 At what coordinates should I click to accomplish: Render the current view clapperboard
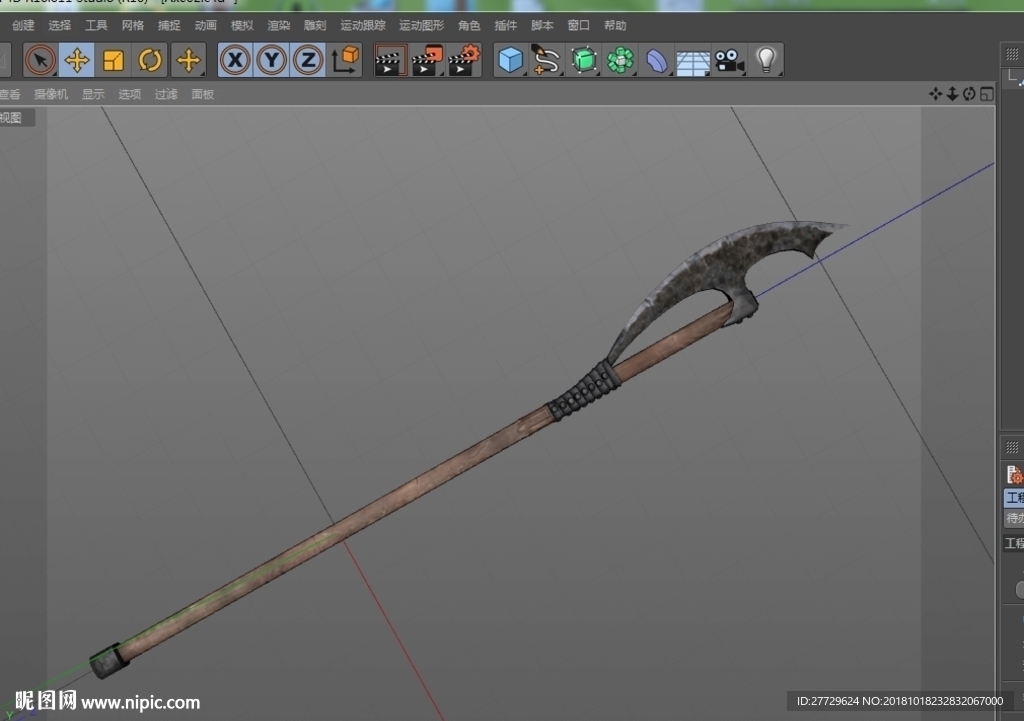(x=391, y=60)
